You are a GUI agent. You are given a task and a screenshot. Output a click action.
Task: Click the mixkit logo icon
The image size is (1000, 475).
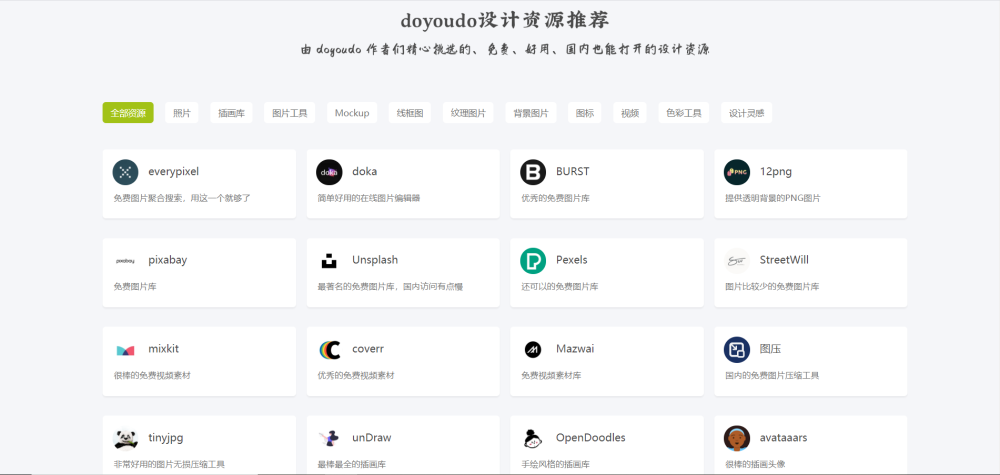126,349
